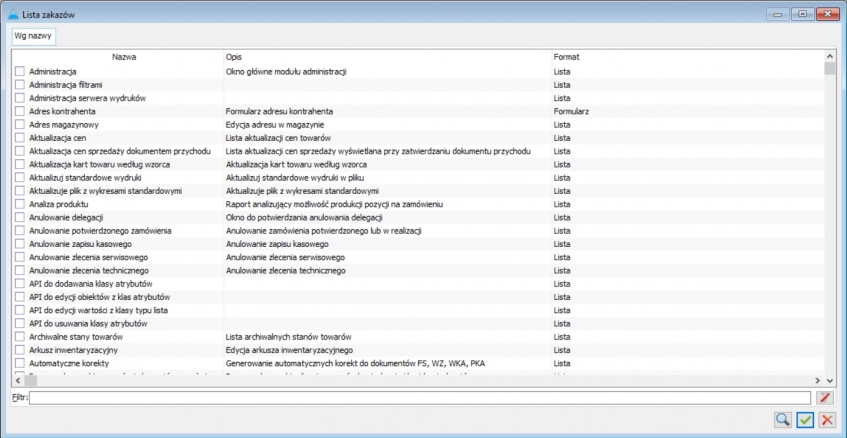Check the Administracja checkbox
Image resolution: width=847 pixels, height=438 pixels.
click(20, 72)
